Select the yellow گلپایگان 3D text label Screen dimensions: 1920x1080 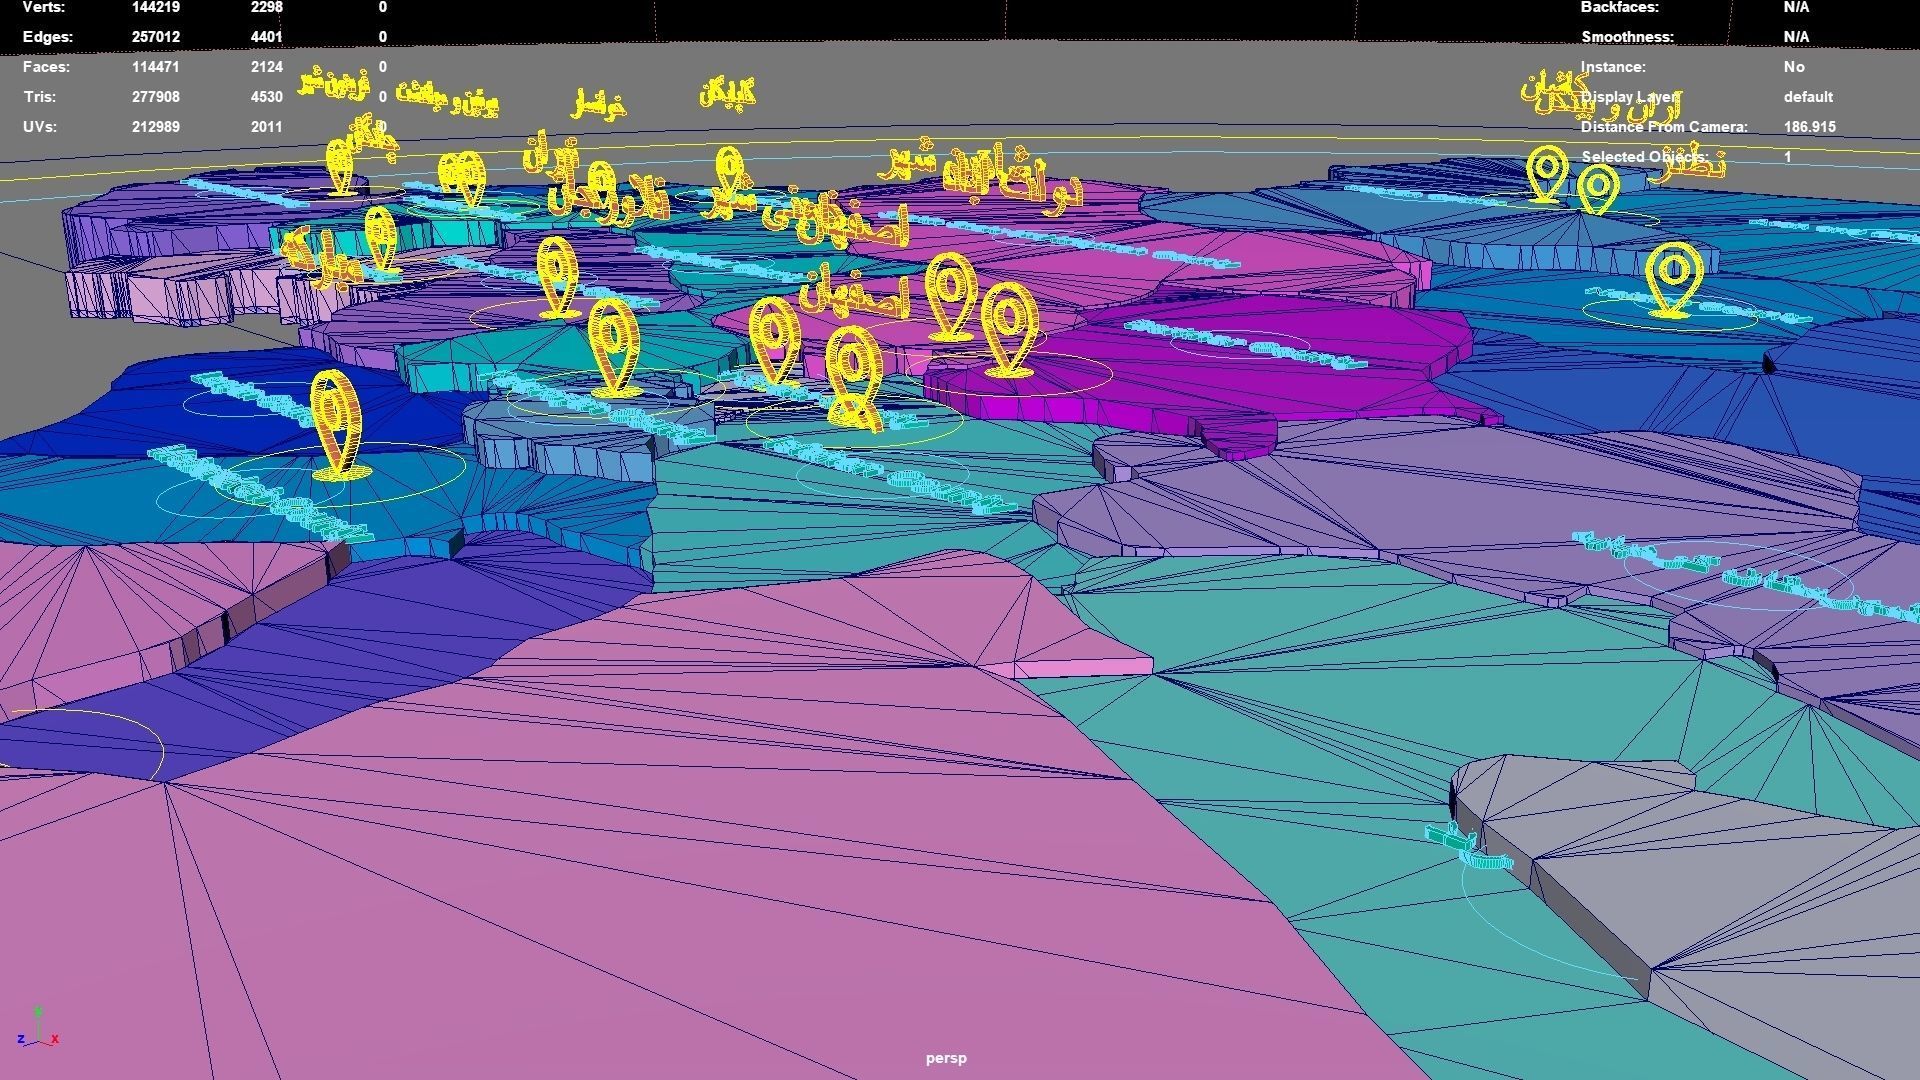[x=727, y=95]
